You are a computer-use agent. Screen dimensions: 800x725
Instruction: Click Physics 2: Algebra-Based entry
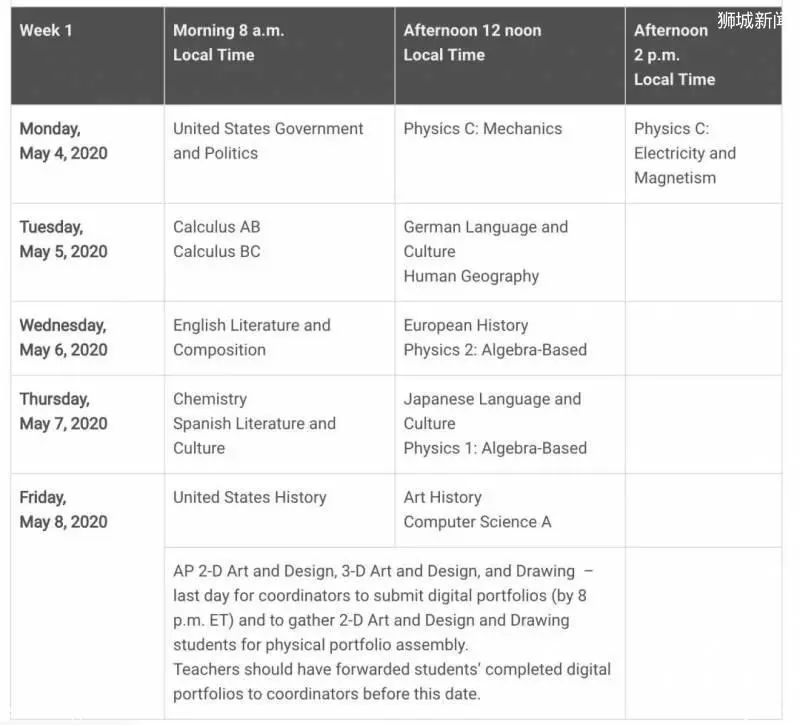click(x=495, y=349)
